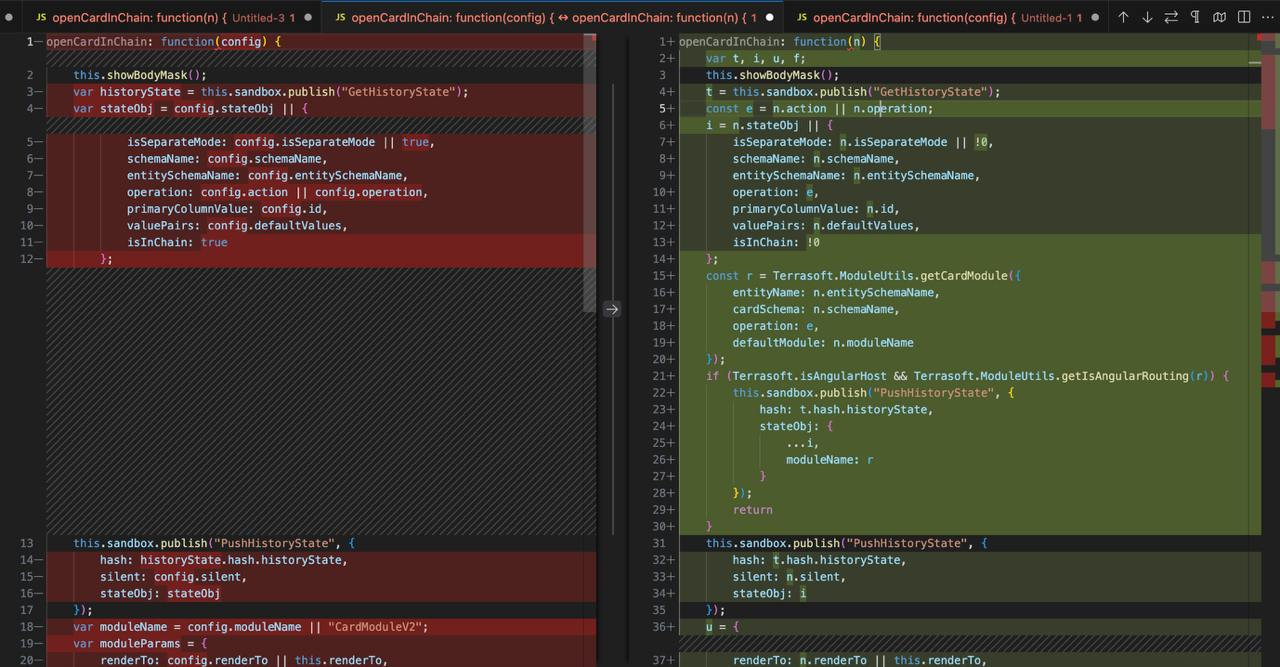
Task: Click 'schemaName: config.schemaName' line
Action: 227,158
